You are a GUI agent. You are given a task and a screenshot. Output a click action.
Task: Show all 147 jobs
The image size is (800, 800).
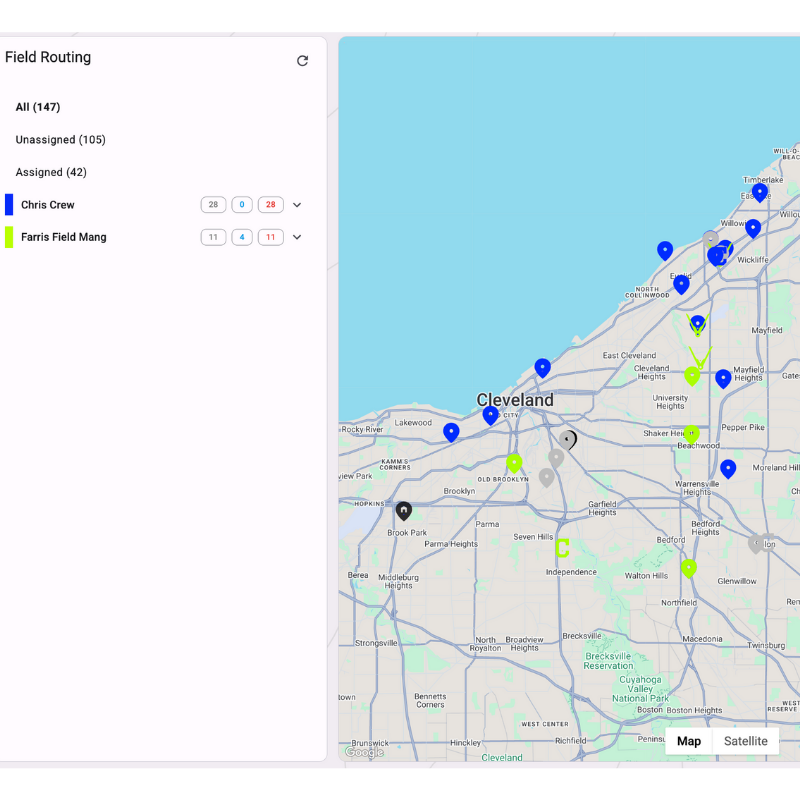[x=38, y=107]
